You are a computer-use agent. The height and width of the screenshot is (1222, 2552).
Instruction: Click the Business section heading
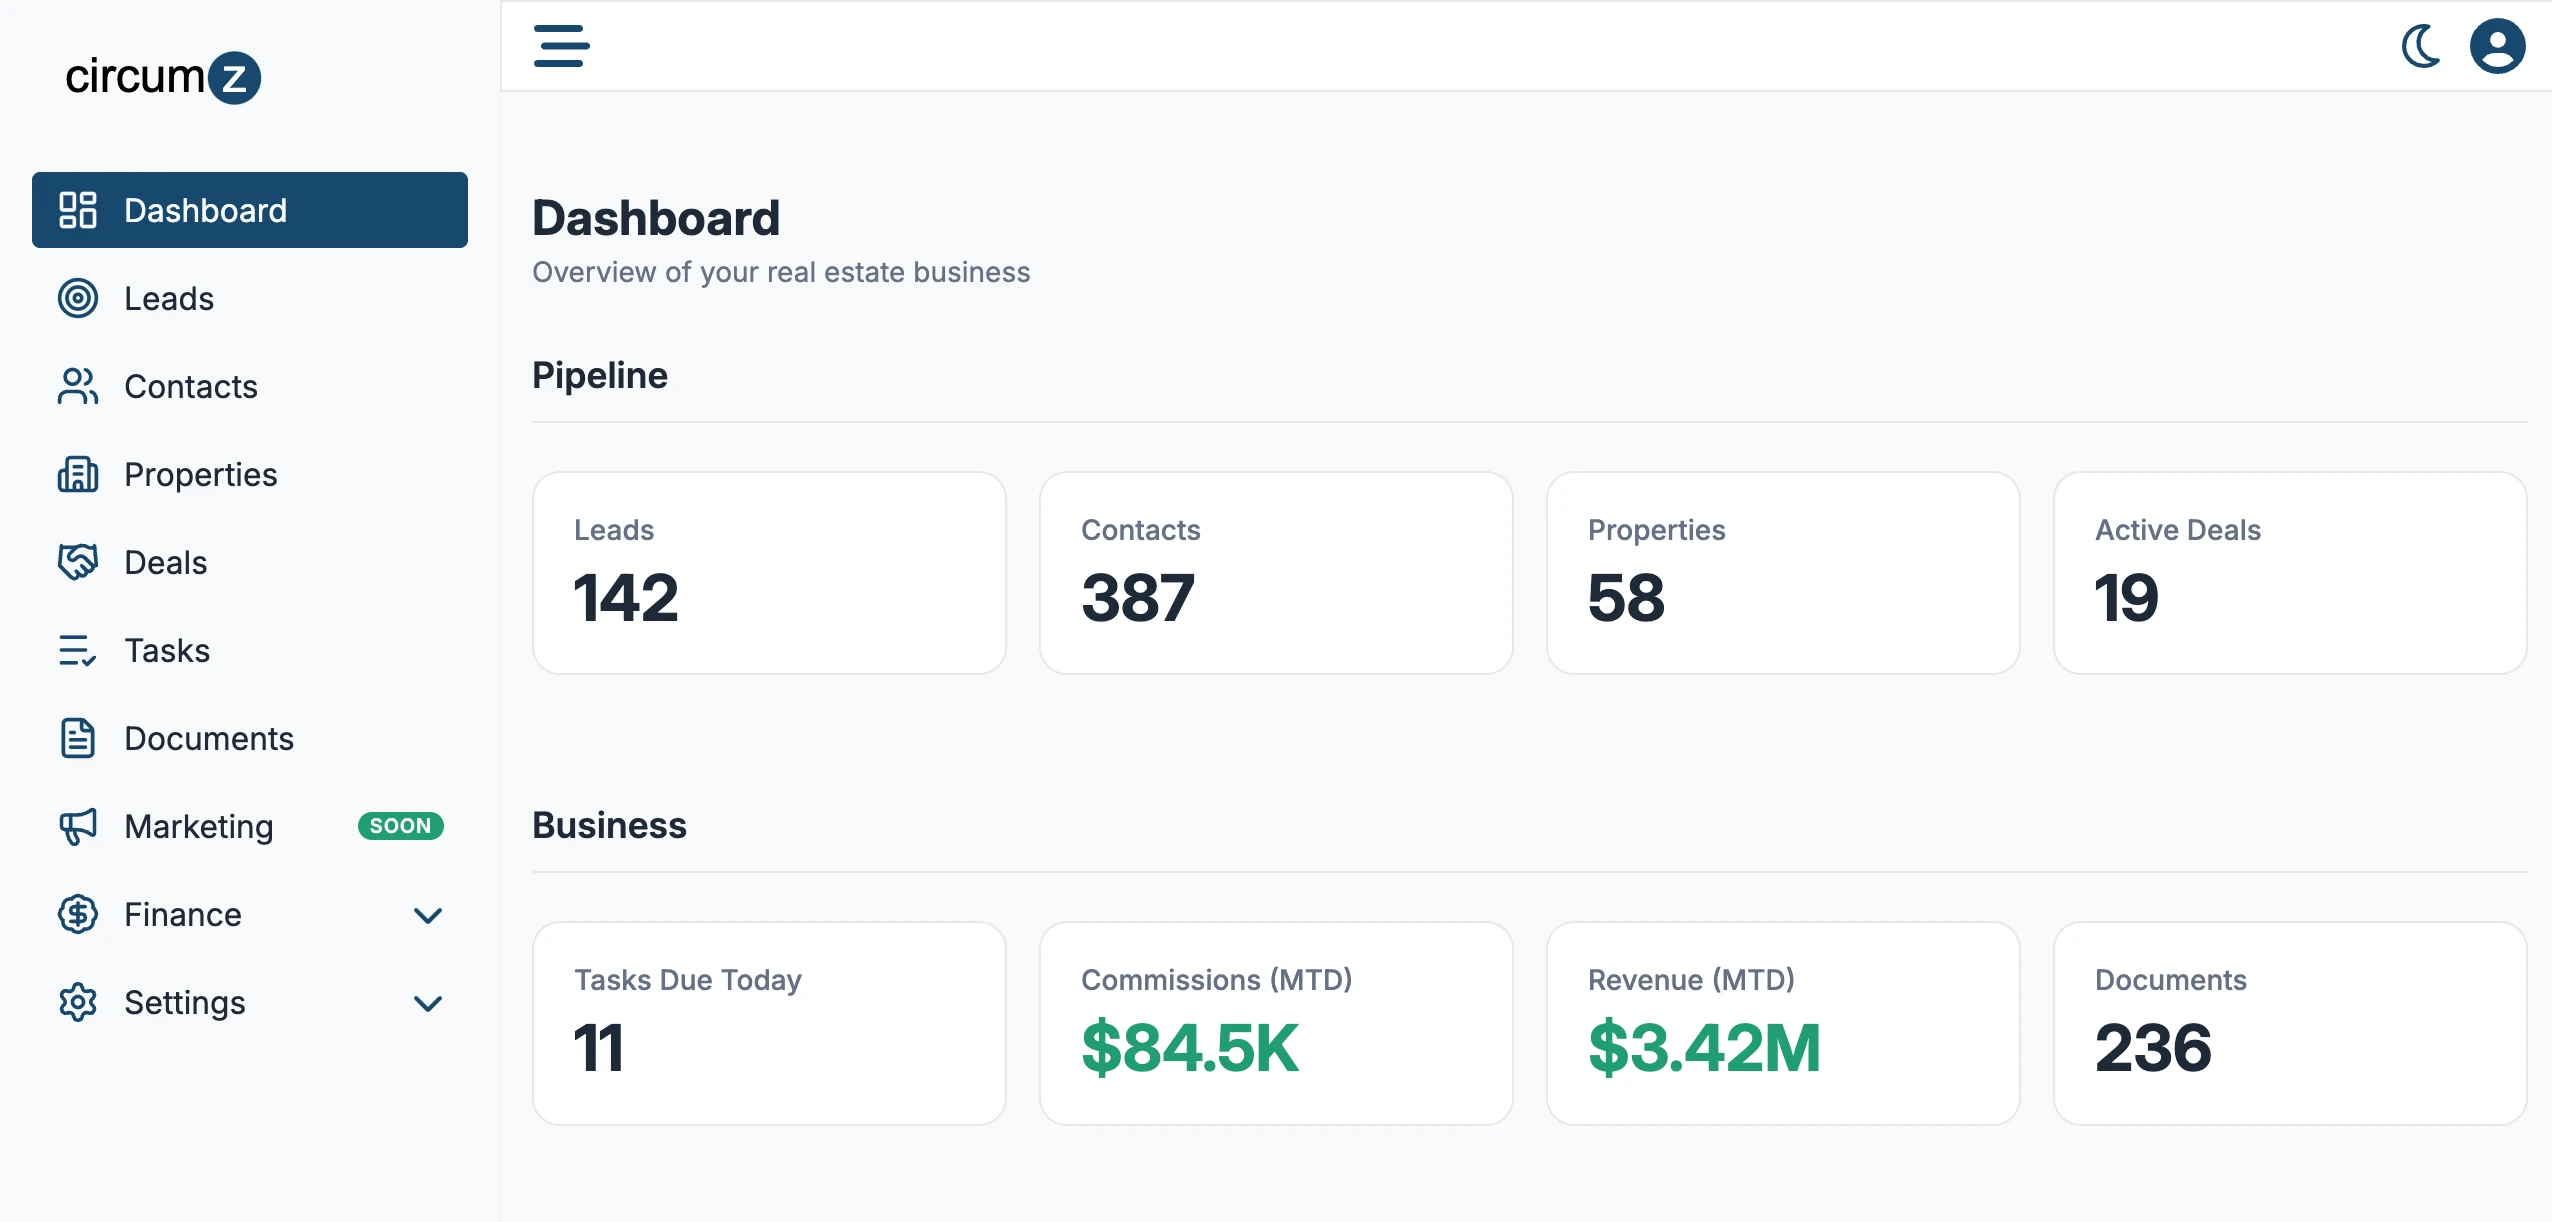coord(610,826)
